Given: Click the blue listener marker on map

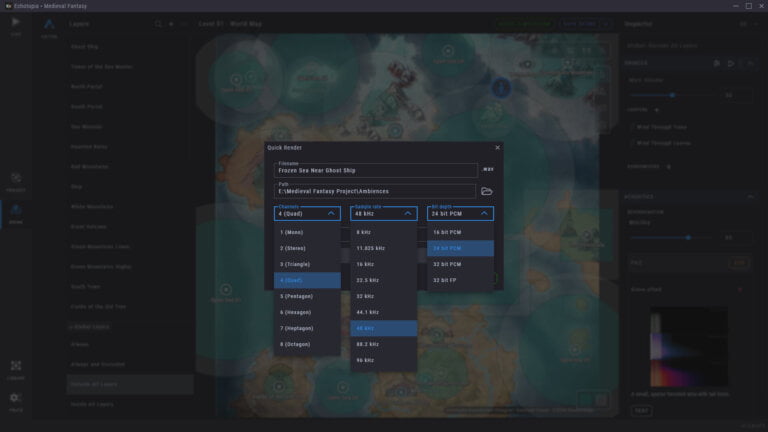Looking at the screenshot, I should [x=501, y=88].
